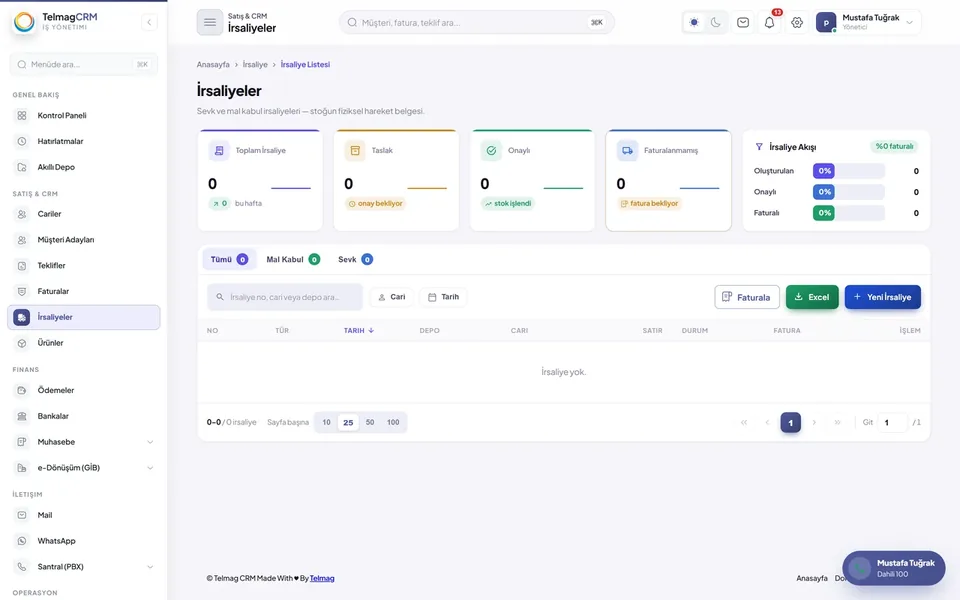
Task: Switch to the Sevk tab
Action: click(x=355, y=260)
